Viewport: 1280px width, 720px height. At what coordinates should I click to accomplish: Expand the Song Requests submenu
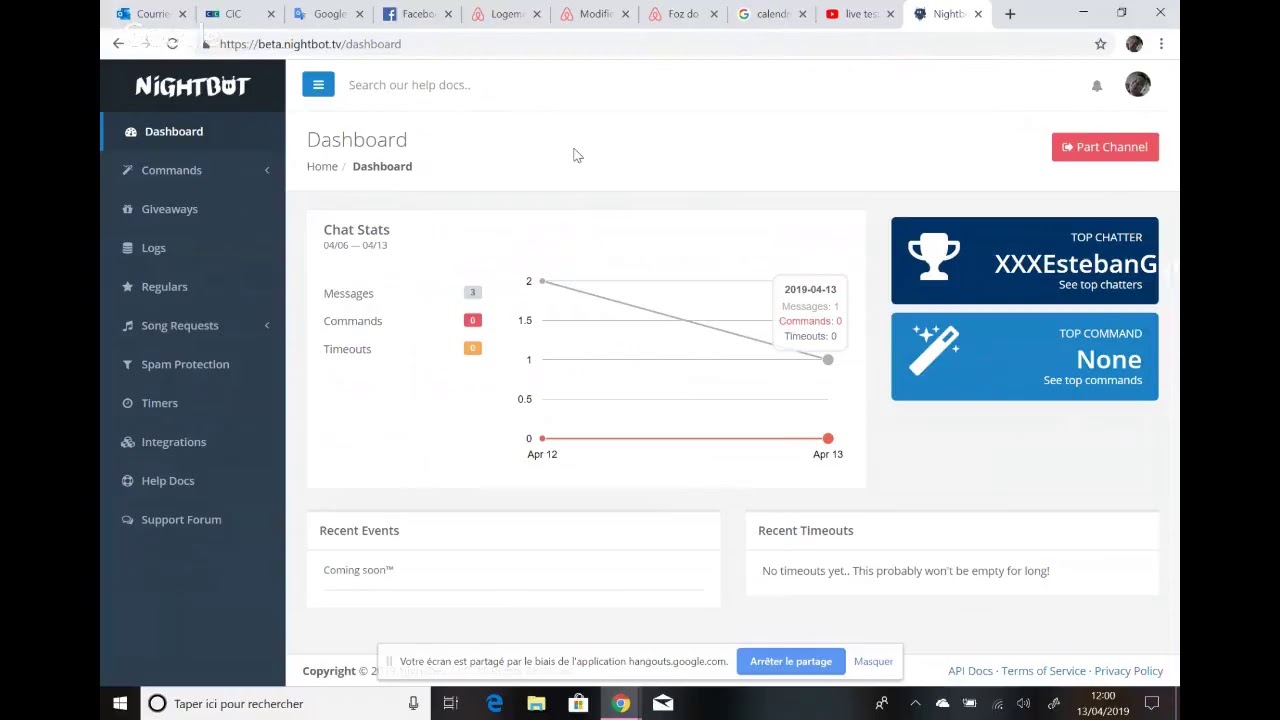click(x=192, y=326)
